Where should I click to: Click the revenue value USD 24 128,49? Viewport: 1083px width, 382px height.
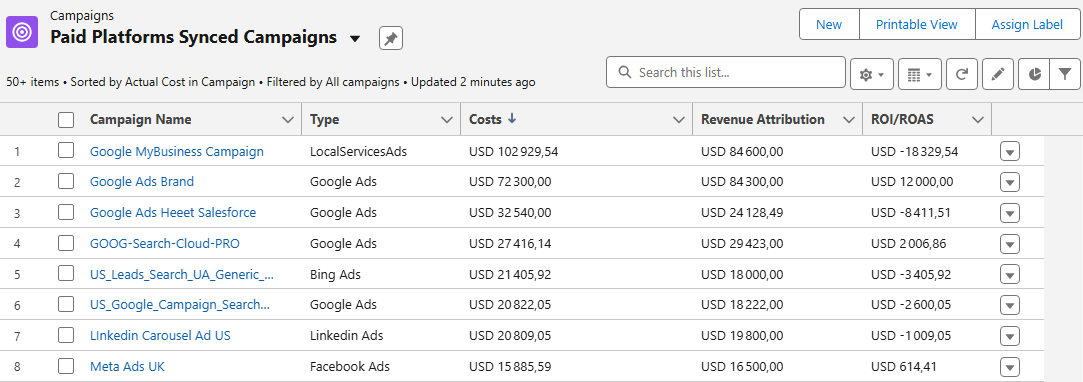pos(742,213)
